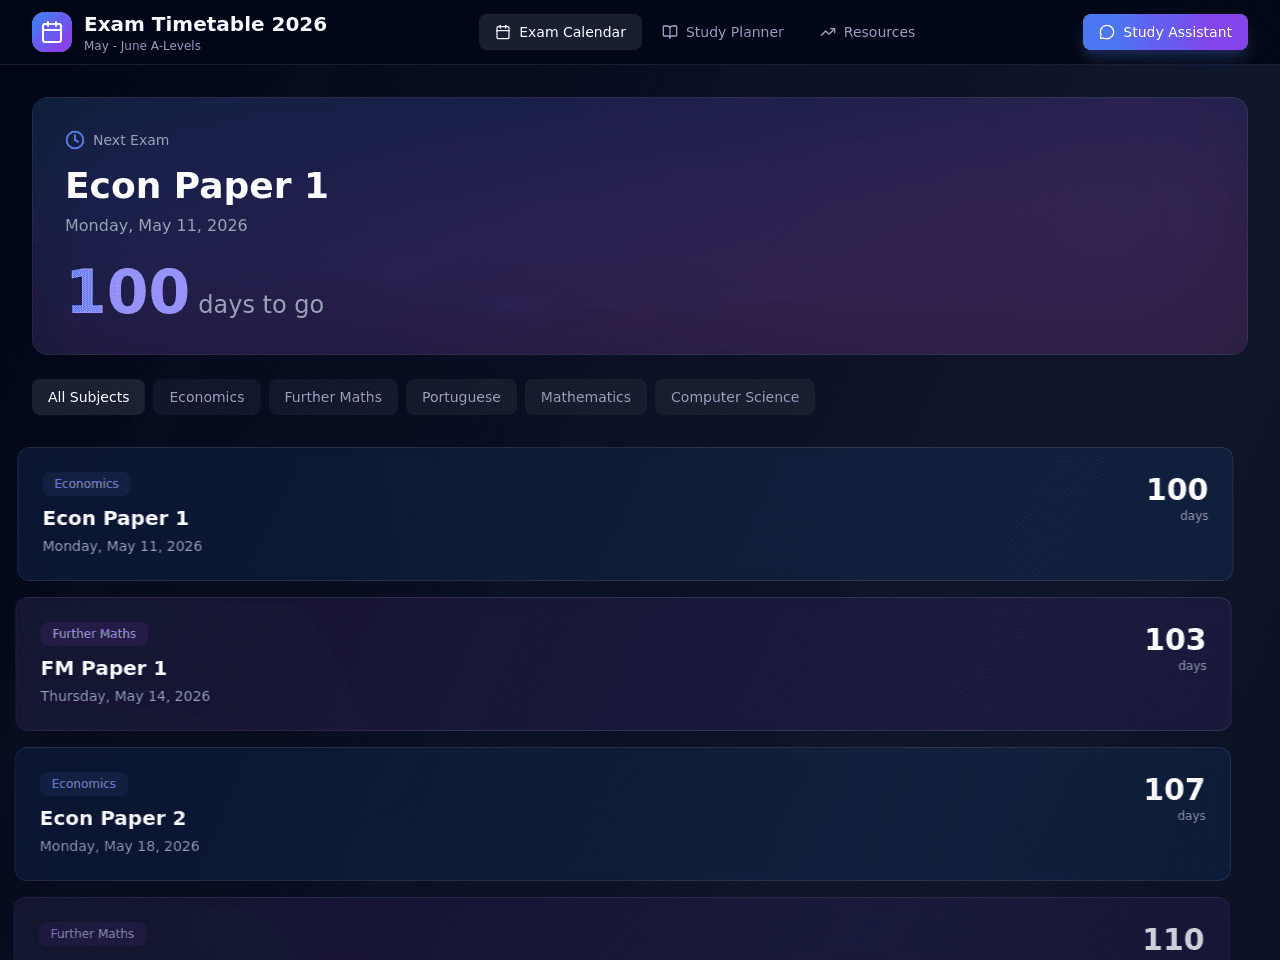The image size is (1280, 960).
Task: Click the date Monday, May 18, 2026
Action: coord(120,846)
